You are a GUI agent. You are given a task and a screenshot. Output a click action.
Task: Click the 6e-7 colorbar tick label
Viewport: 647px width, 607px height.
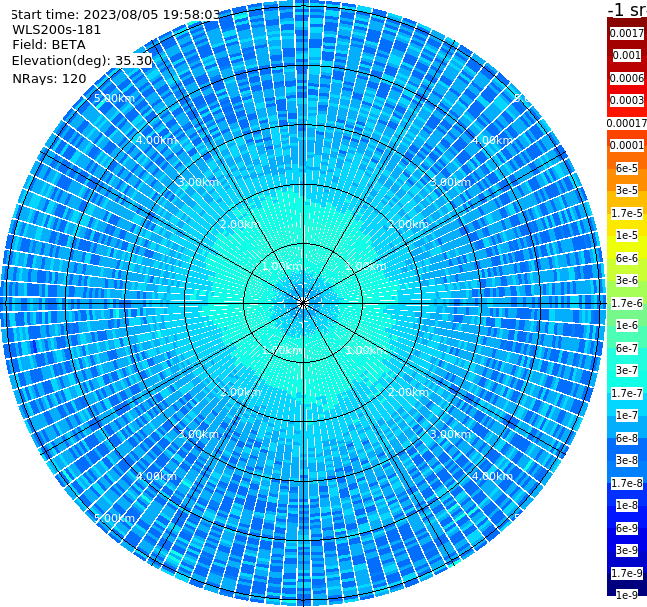pyautogui.click(x=627, y=348)
